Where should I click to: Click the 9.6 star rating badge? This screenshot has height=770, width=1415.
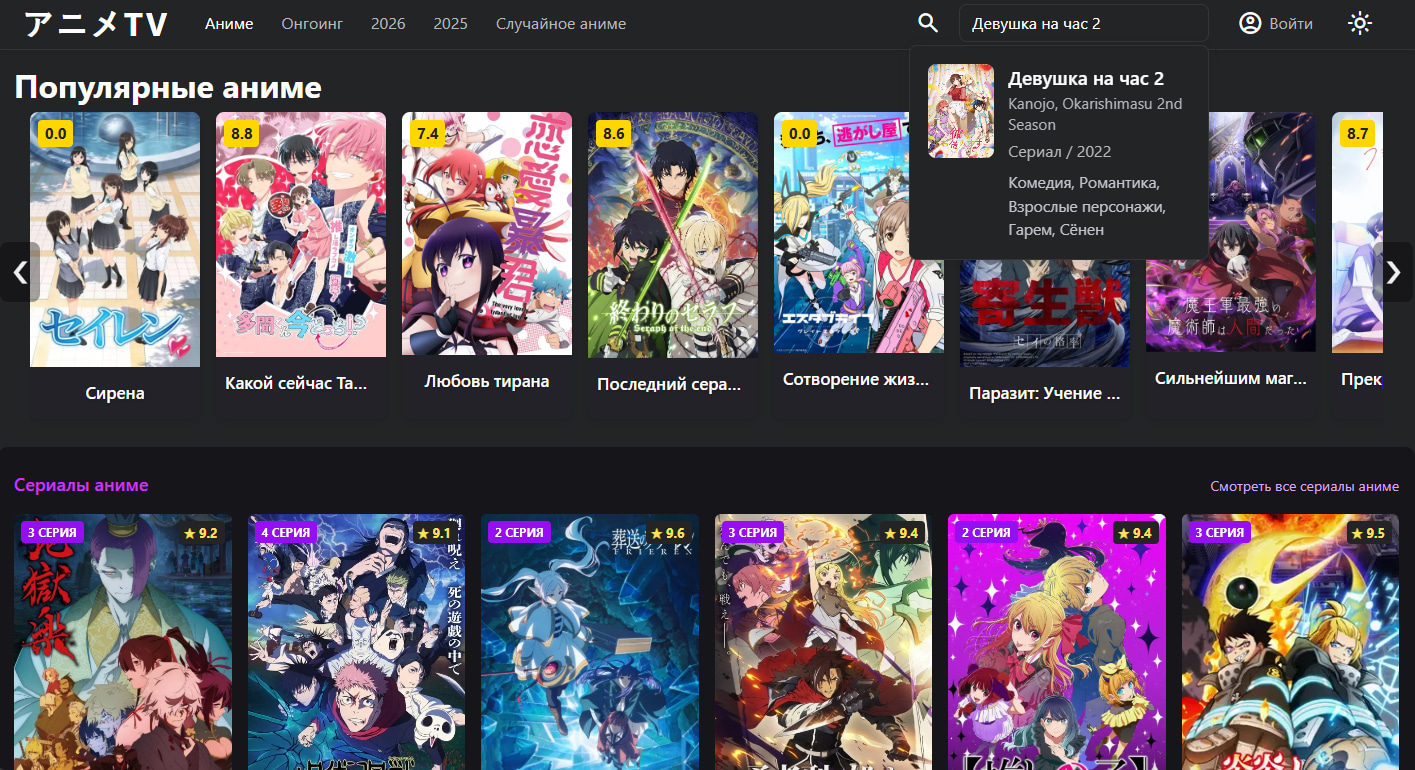coord(668,533)
